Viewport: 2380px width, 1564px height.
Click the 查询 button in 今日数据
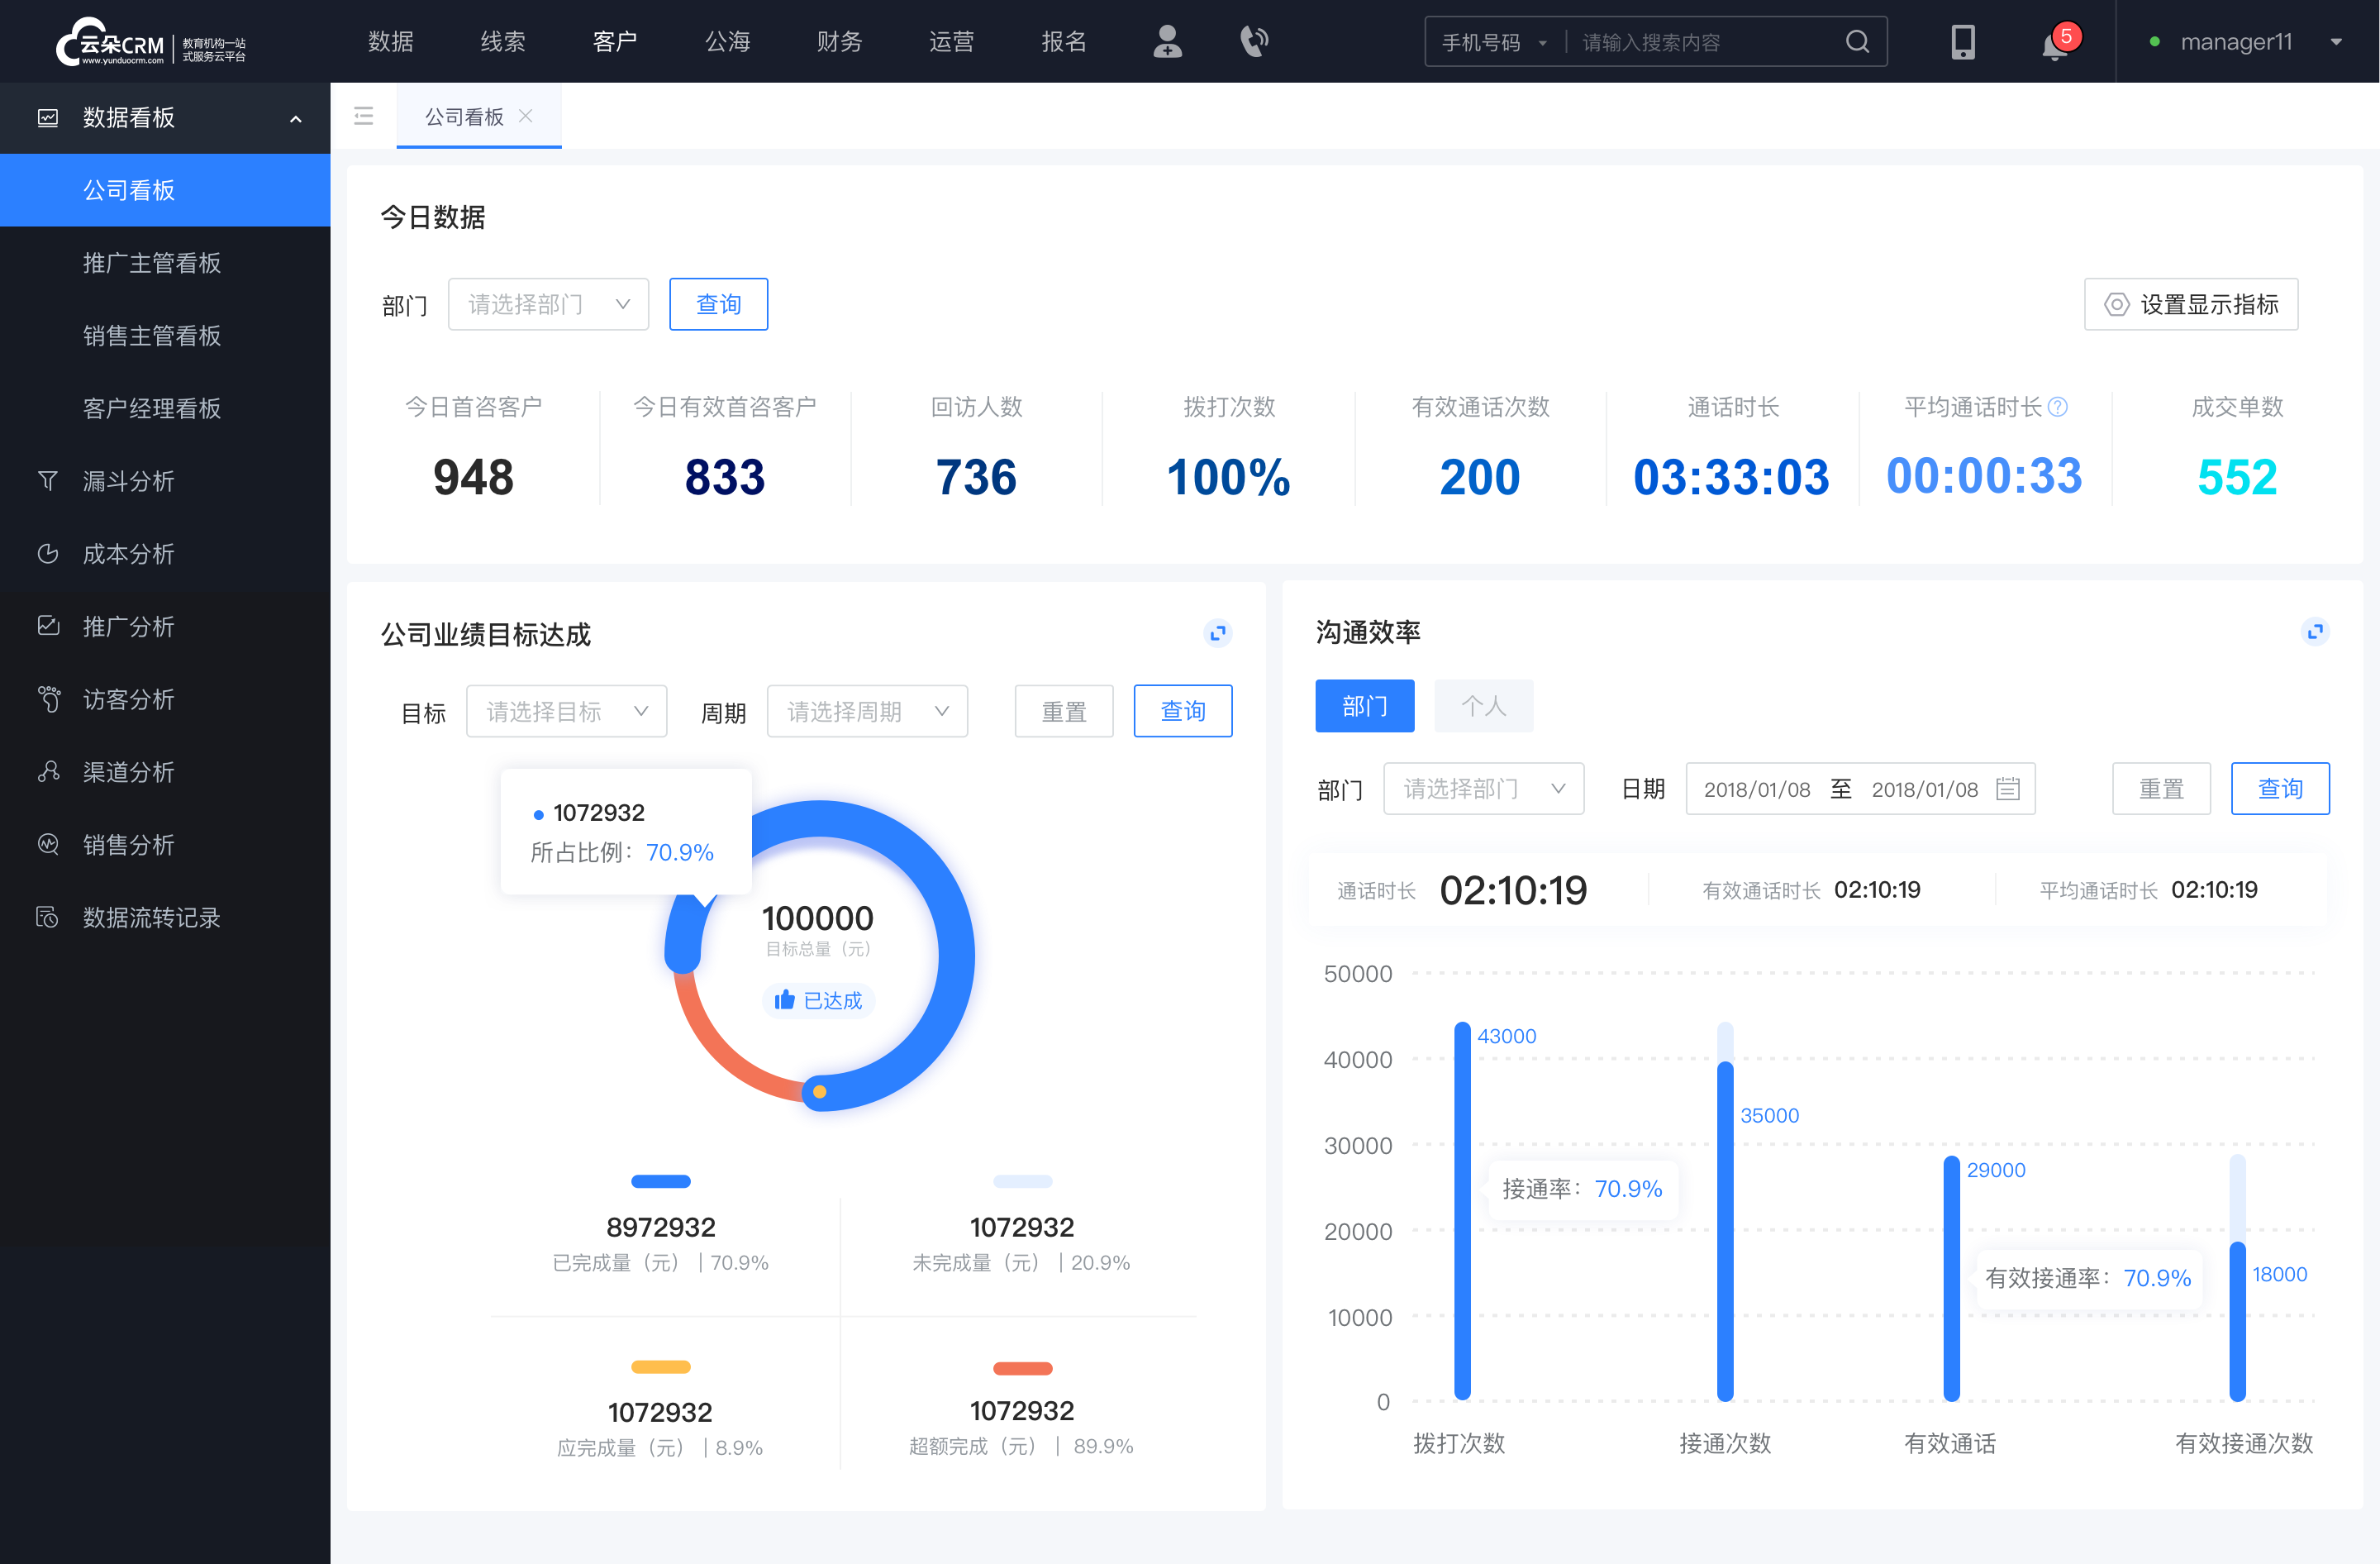click(x=717, y=302)
